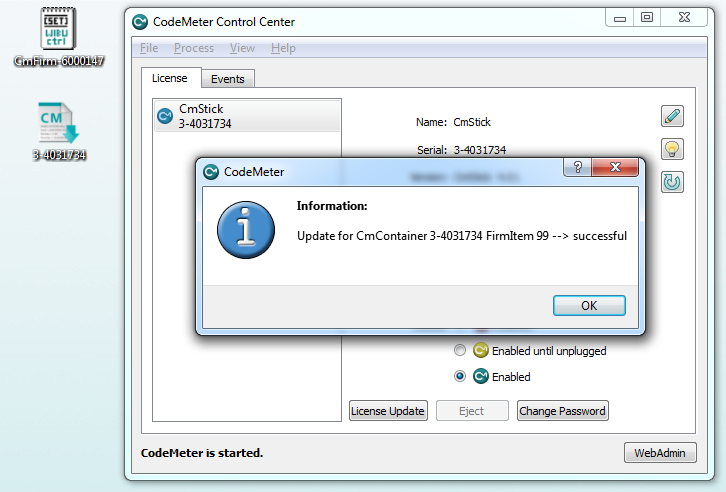Click the Change Password button

[x=563, y=411]
